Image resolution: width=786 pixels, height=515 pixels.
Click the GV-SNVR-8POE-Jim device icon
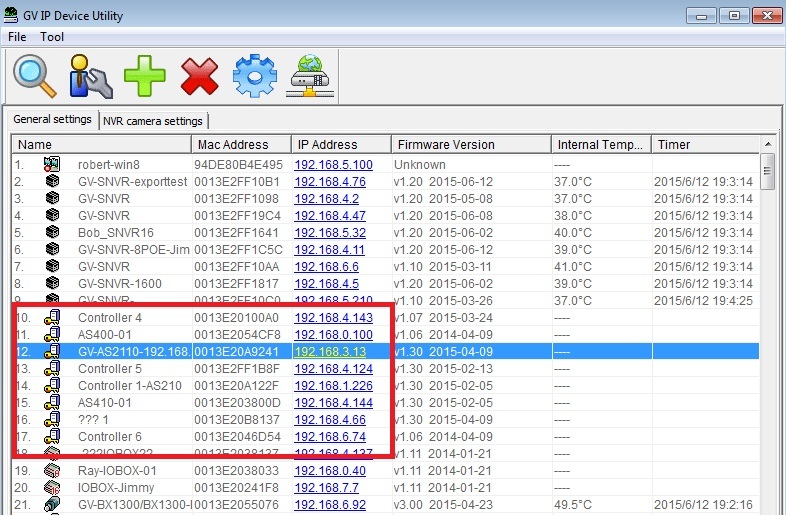pos(52,250)
